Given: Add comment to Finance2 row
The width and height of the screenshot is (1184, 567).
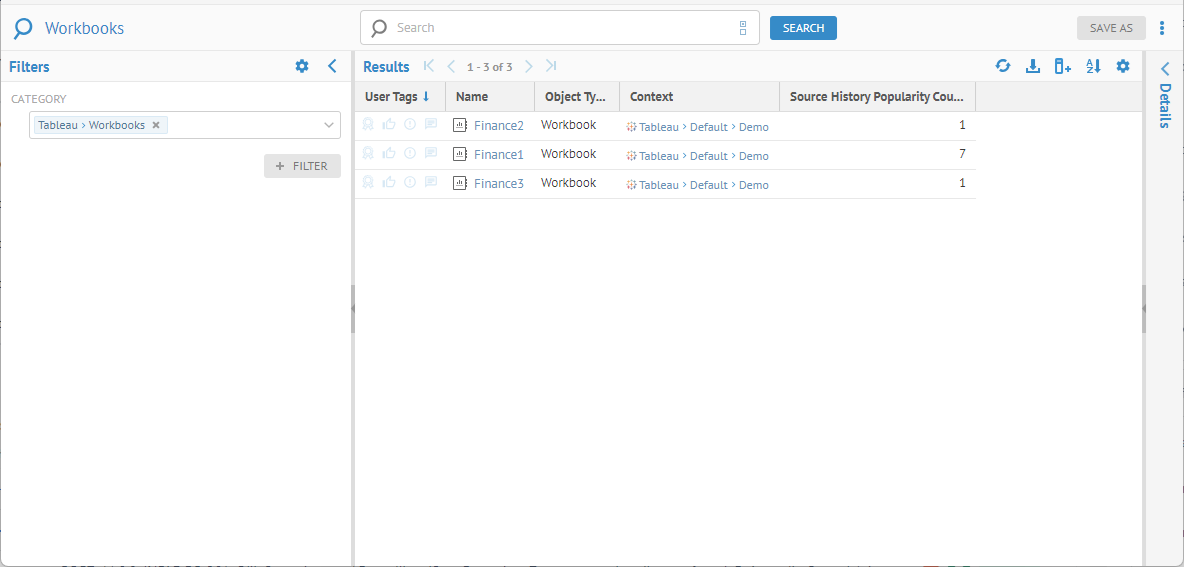Looking at the screenshot, I should click(x=431, y=125).
